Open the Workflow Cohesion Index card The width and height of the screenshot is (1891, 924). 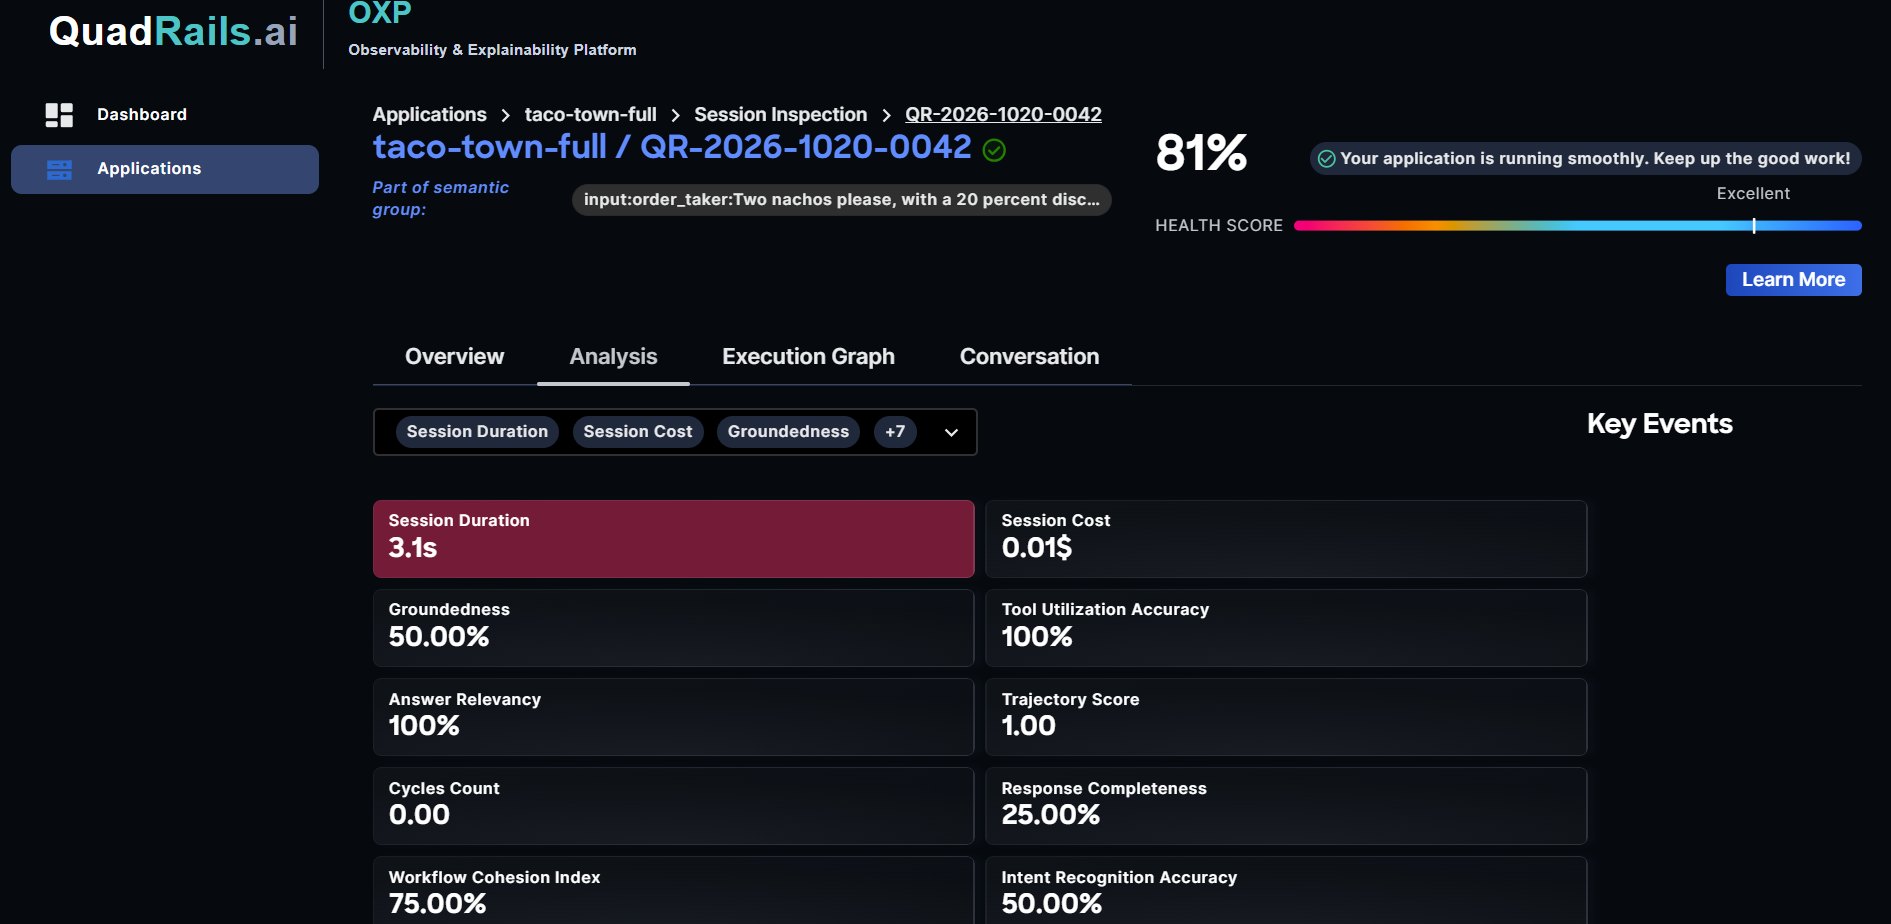tap(673, 890)
